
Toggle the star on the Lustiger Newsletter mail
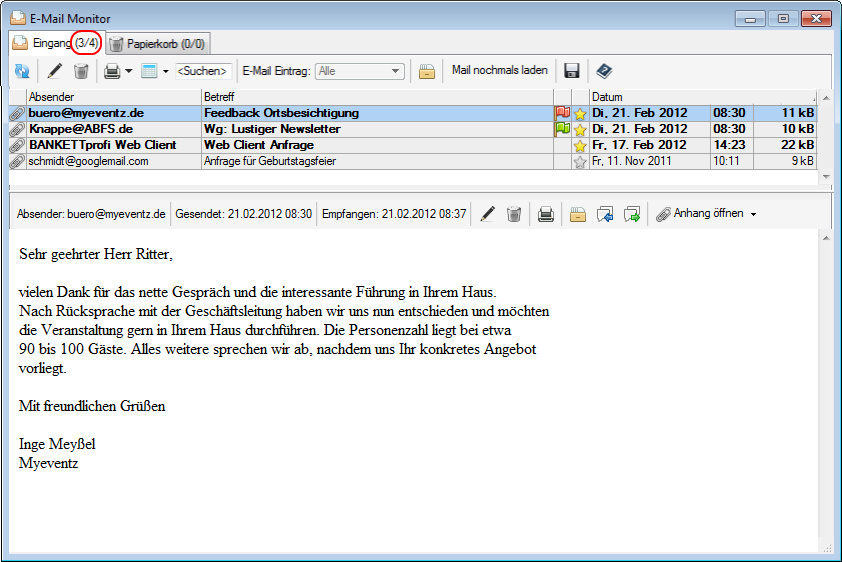[x=580, y=129]
